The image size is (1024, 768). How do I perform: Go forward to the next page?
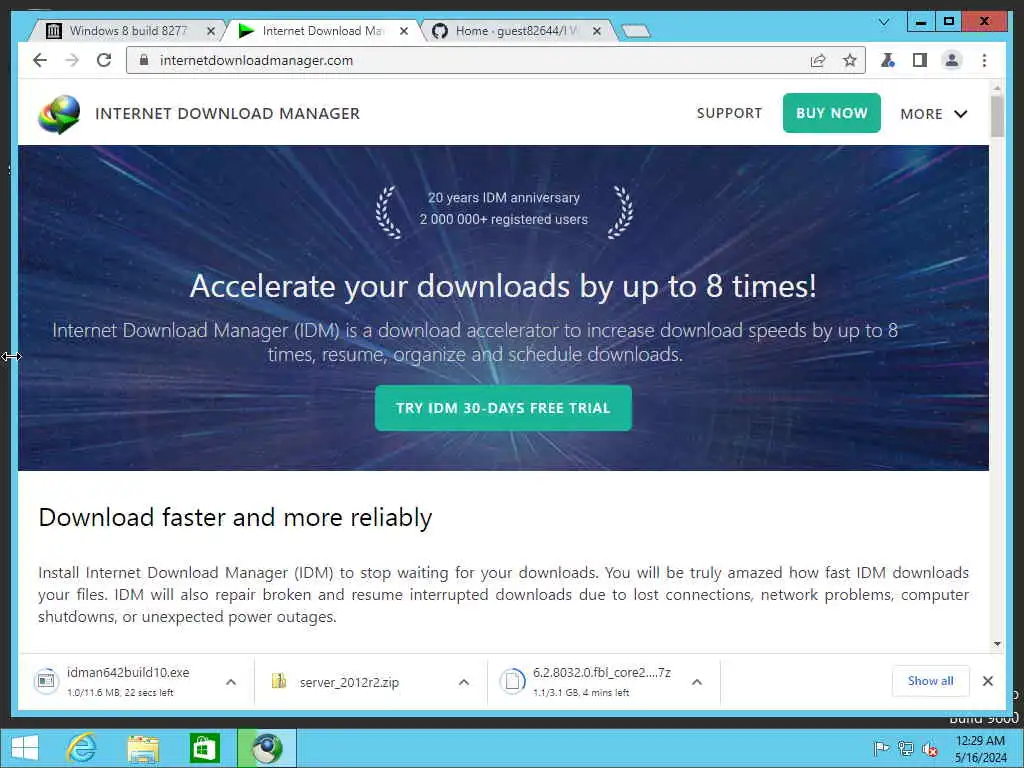pyautogui.click(x=72, y=60)
